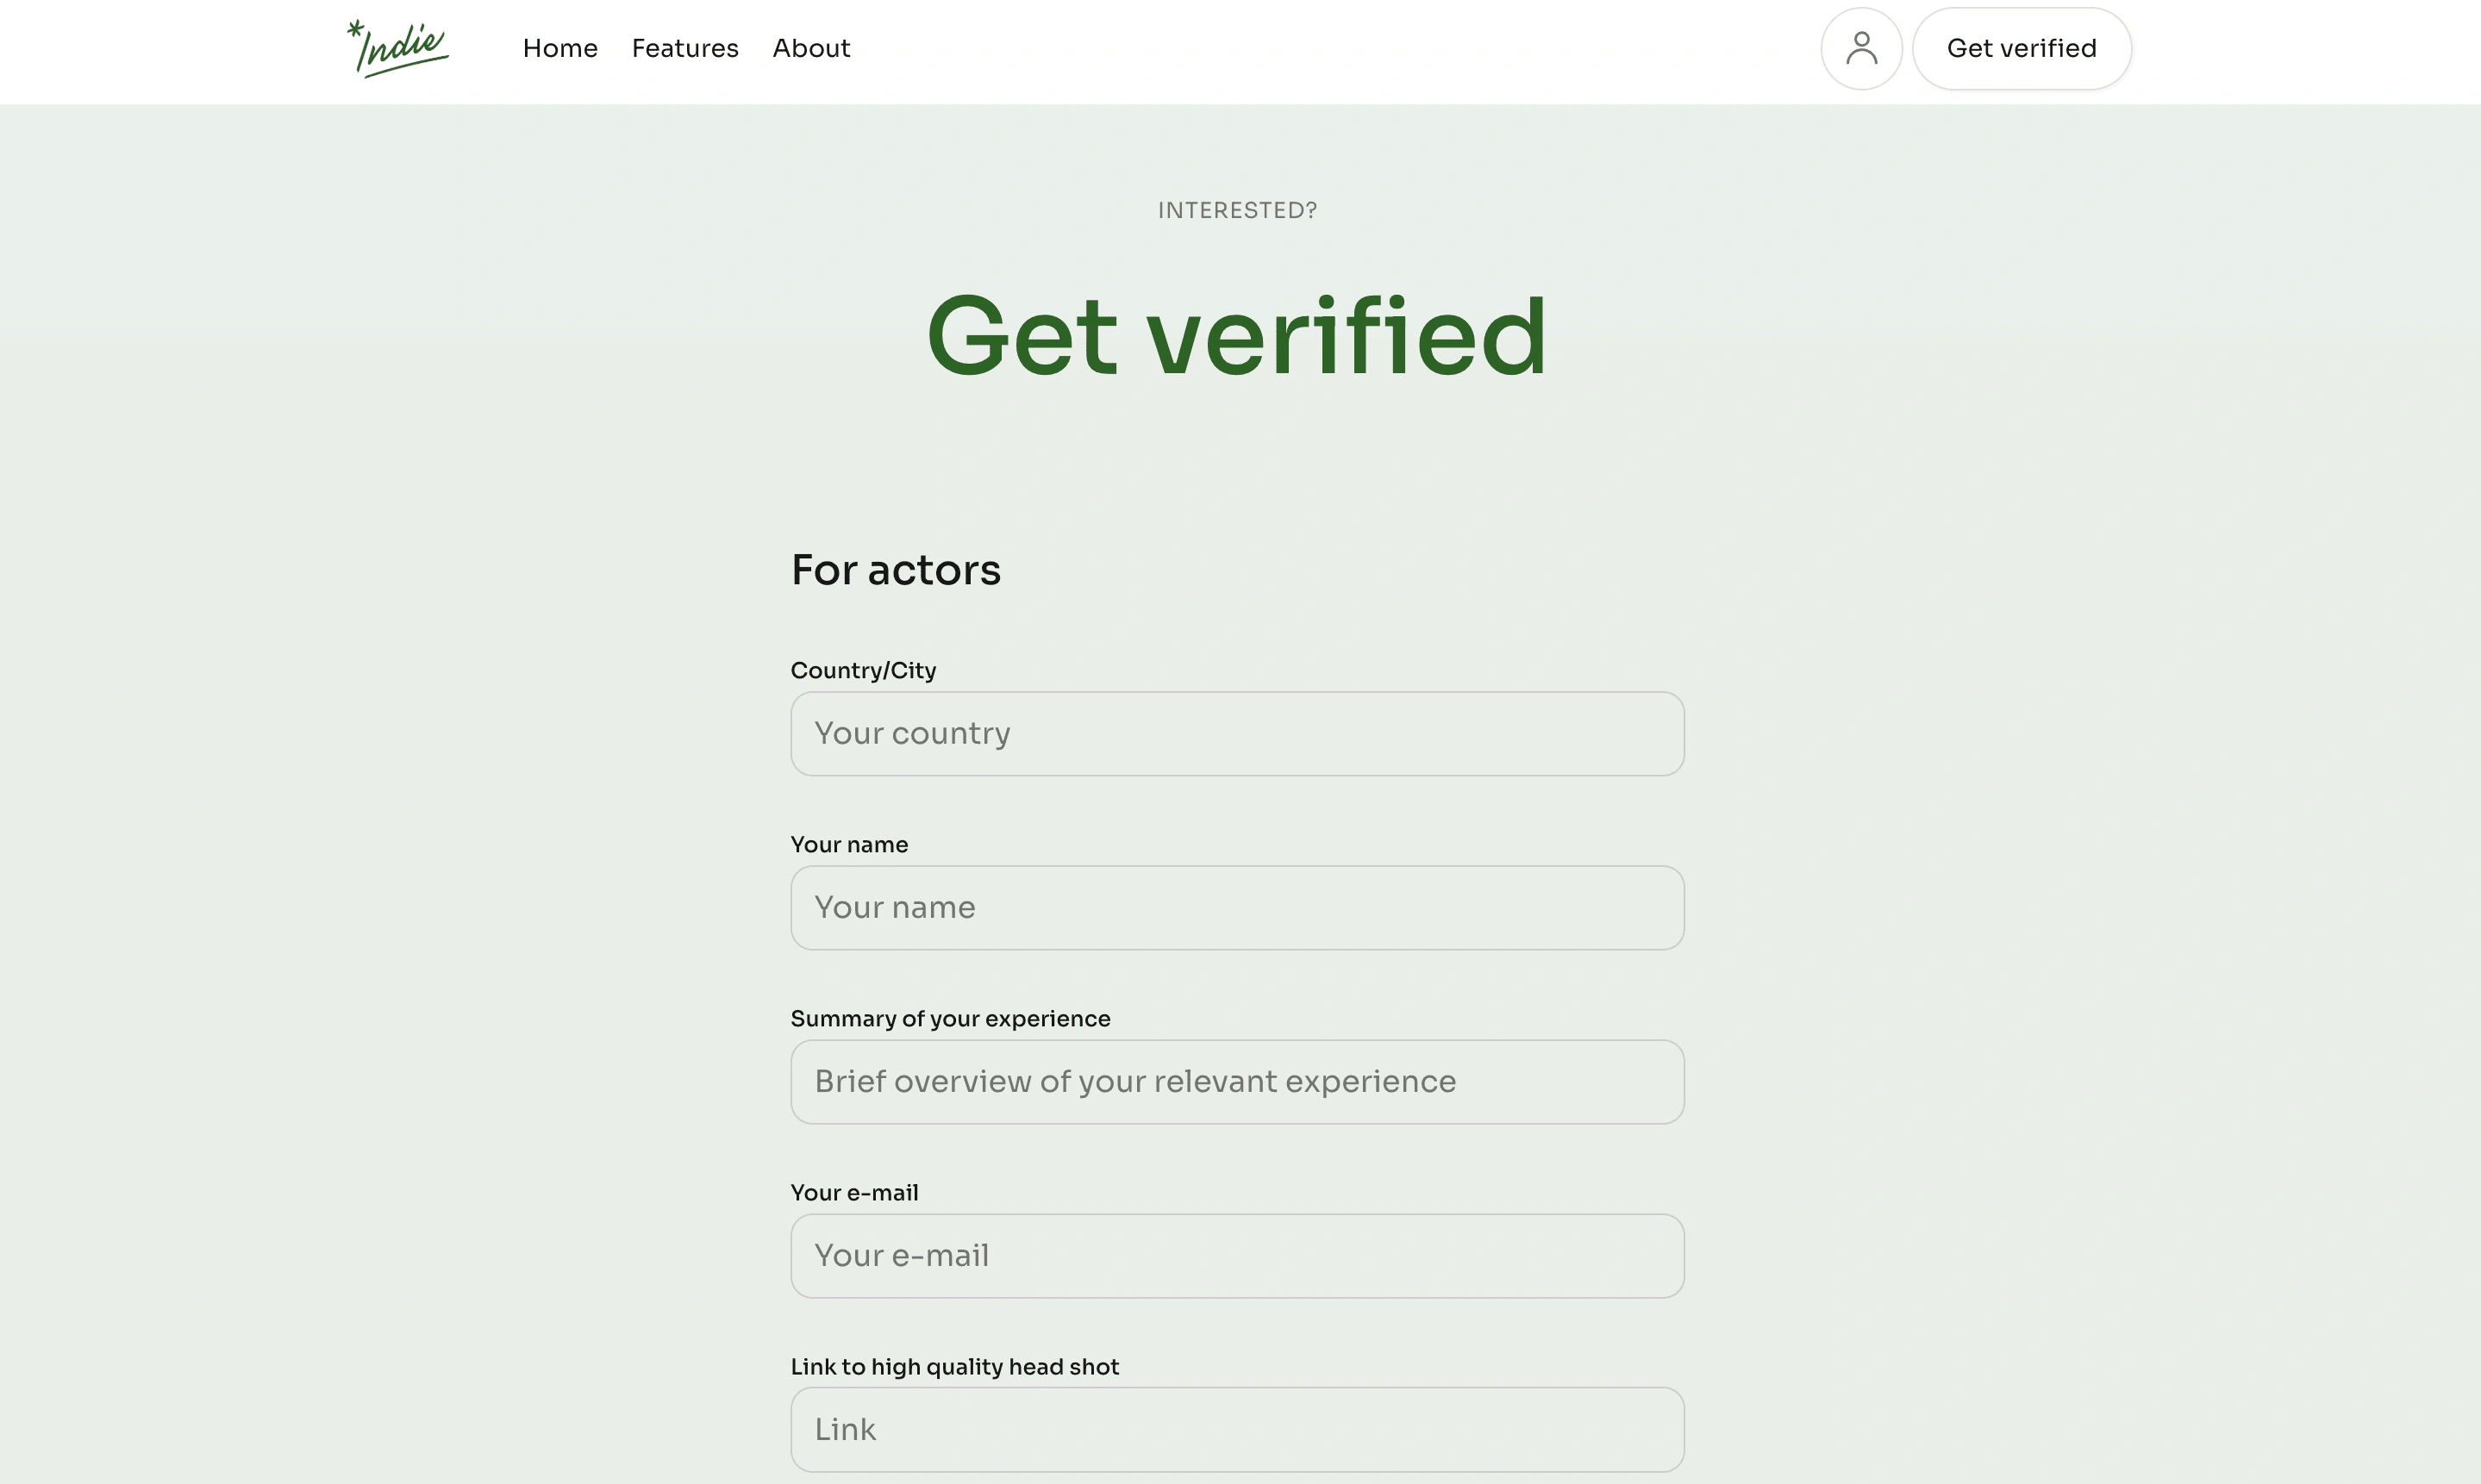
Task: Click the large green Get verified heading
Action: click(1236, 337)
